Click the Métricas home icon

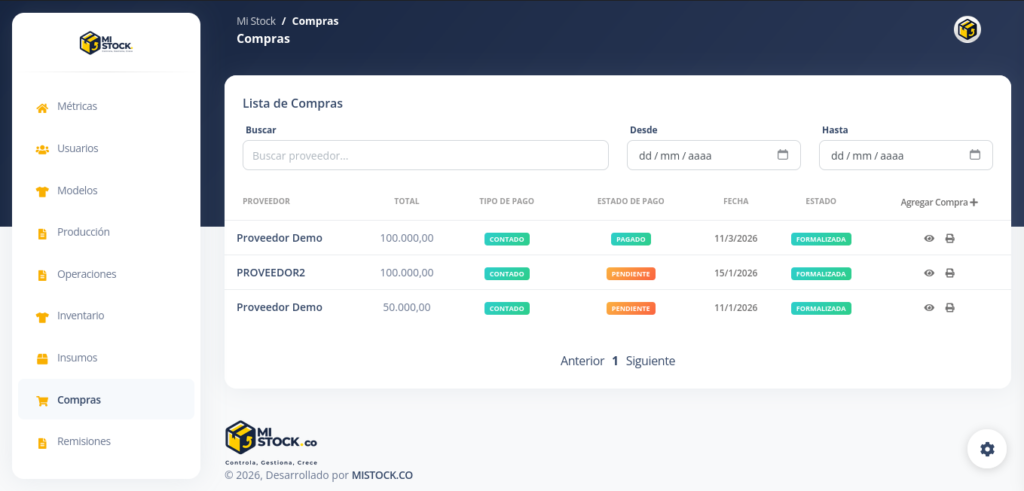(x=42, y=107)
